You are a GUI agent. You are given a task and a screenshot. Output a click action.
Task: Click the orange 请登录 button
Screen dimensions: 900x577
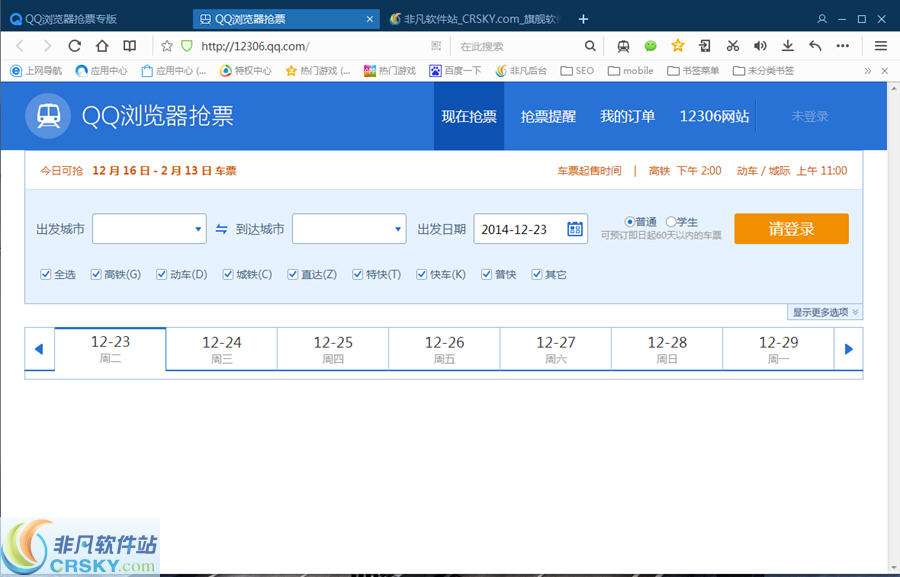(x=792, y=229)
